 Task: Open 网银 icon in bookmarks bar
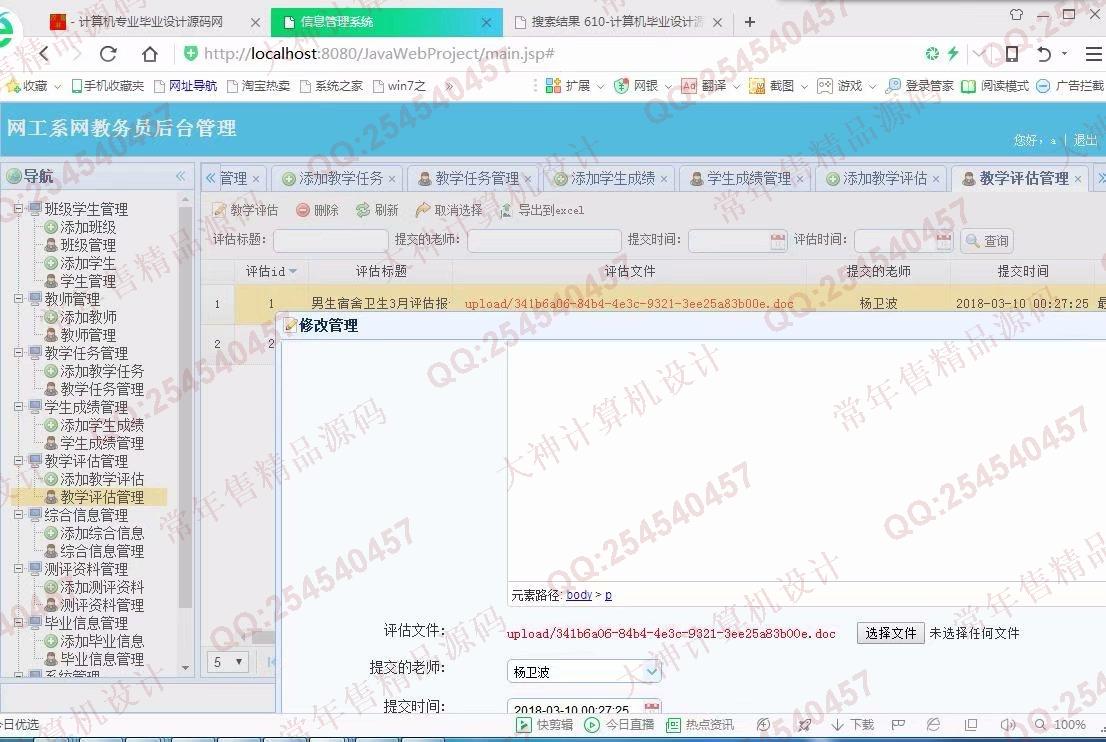[621, 86]
